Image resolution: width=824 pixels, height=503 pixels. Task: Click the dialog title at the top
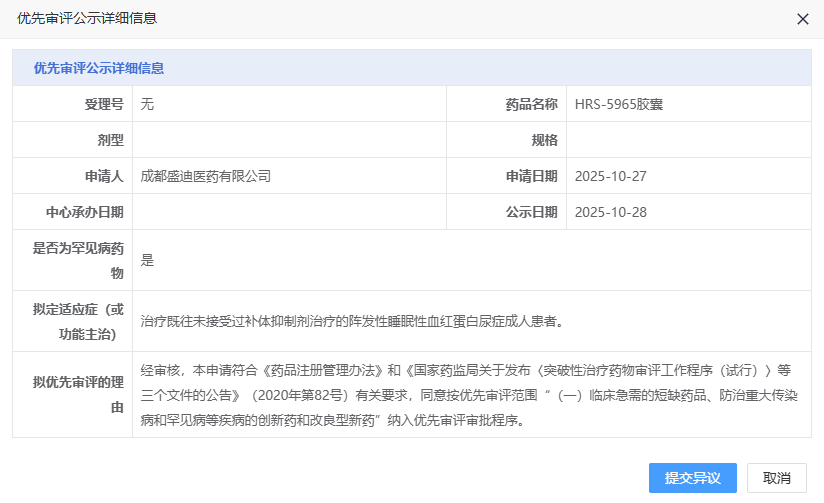(x=87, y=18)
